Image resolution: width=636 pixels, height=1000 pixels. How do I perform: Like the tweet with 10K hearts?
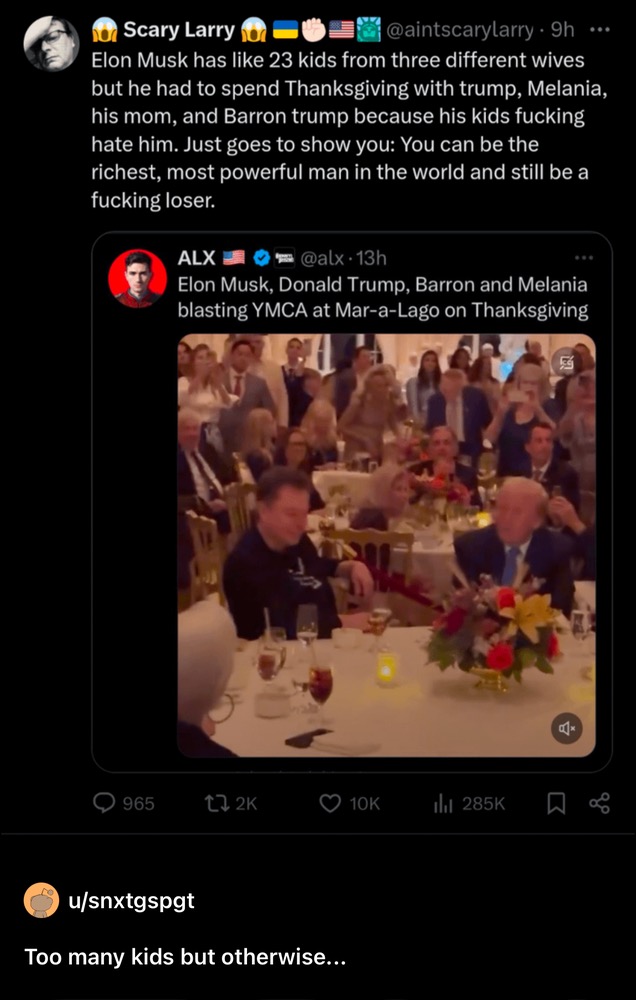(x=330, y=803)
